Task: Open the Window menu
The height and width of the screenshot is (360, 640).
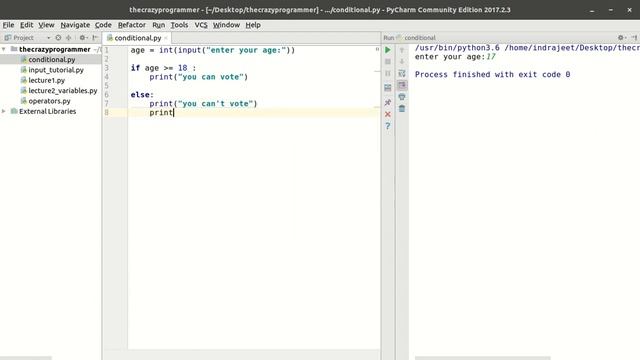Action: click(226, 25)
